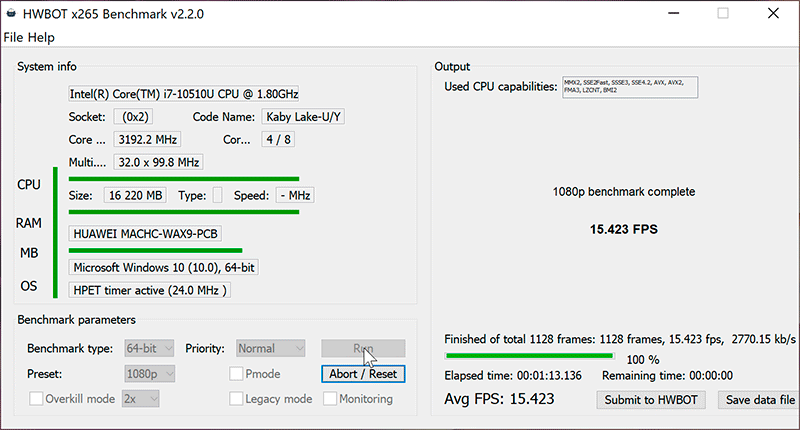Click the cores/threads 4 / 8 field
The height and width of the screenshot is (430, 800).
278,139
